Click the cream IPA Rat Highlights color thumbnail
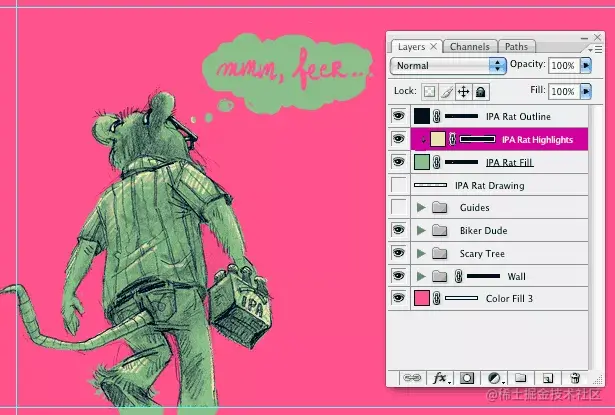This screenshot has width=615, height=415. click(x=438, y=139)
